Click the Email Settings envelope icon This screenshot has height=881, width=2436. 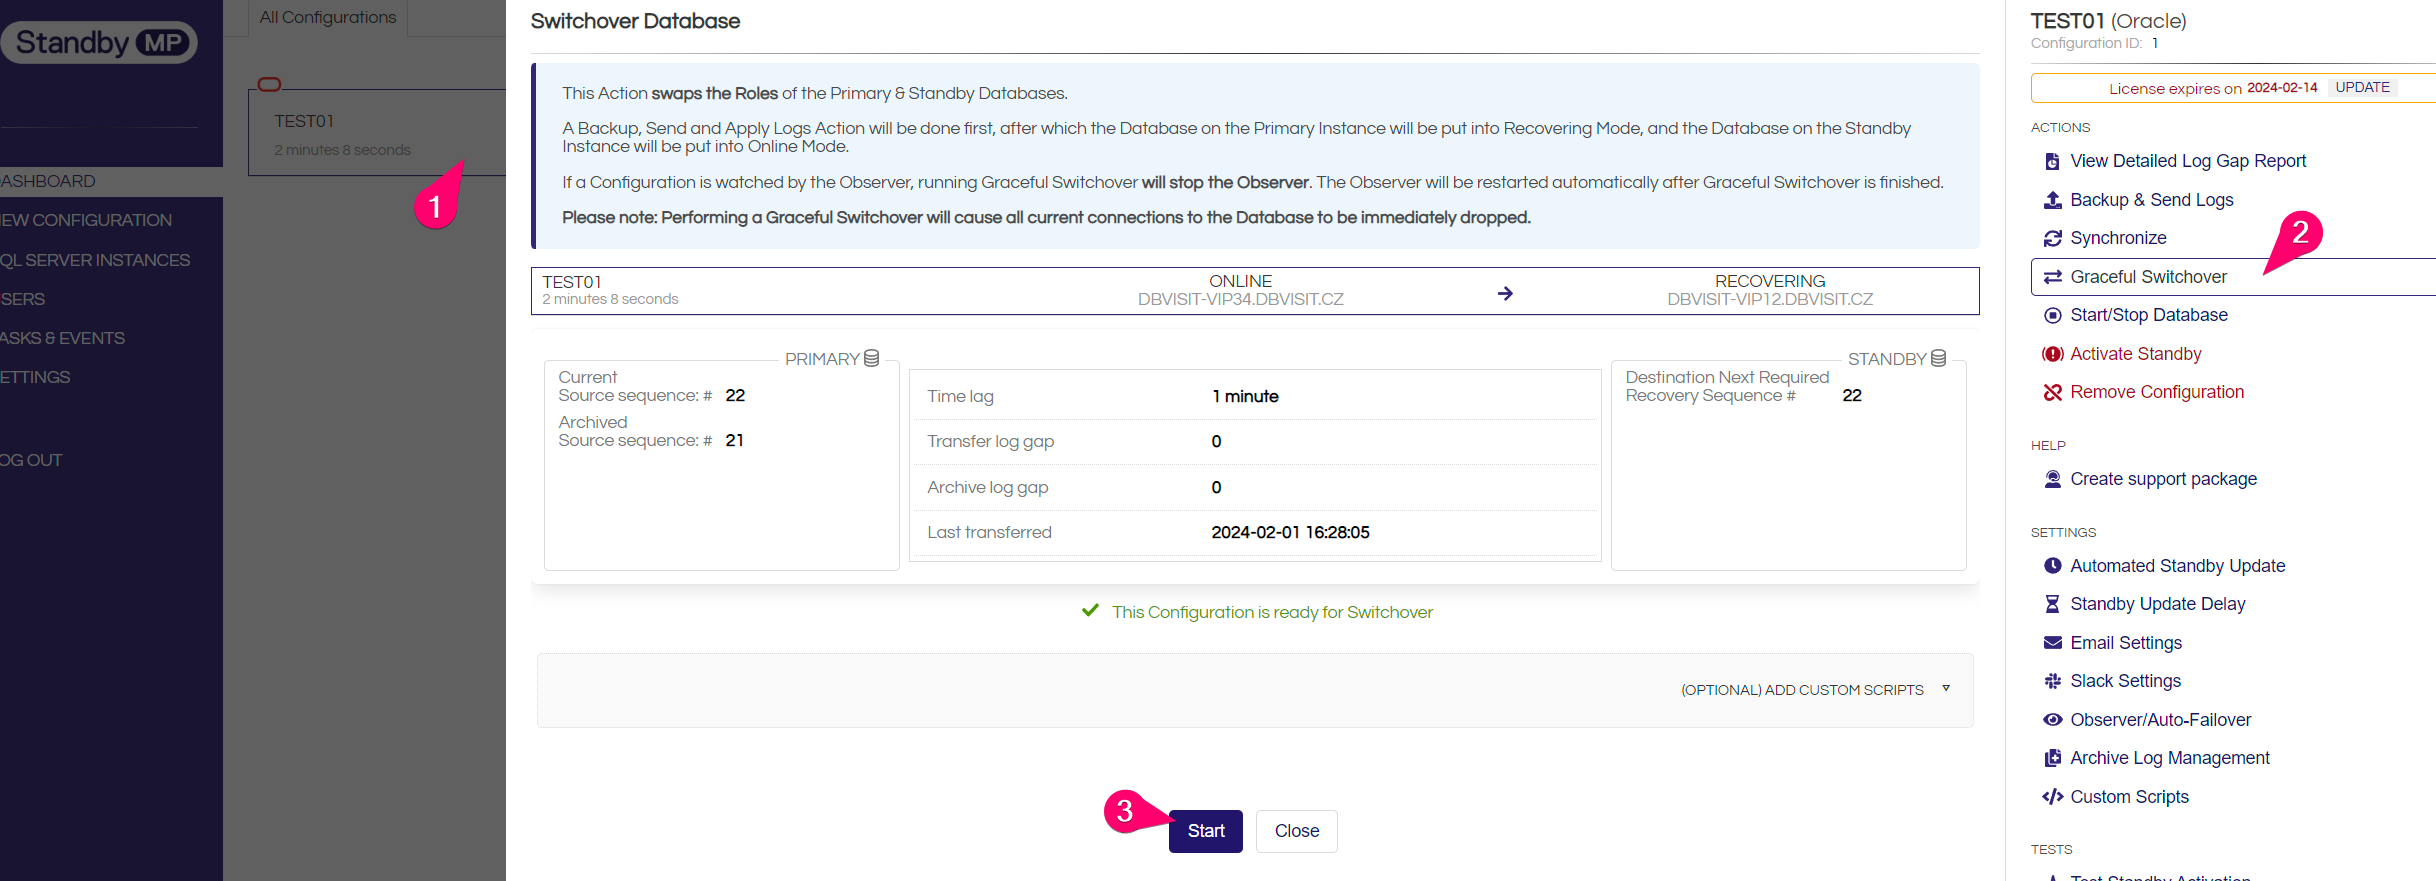(2052, 643)
